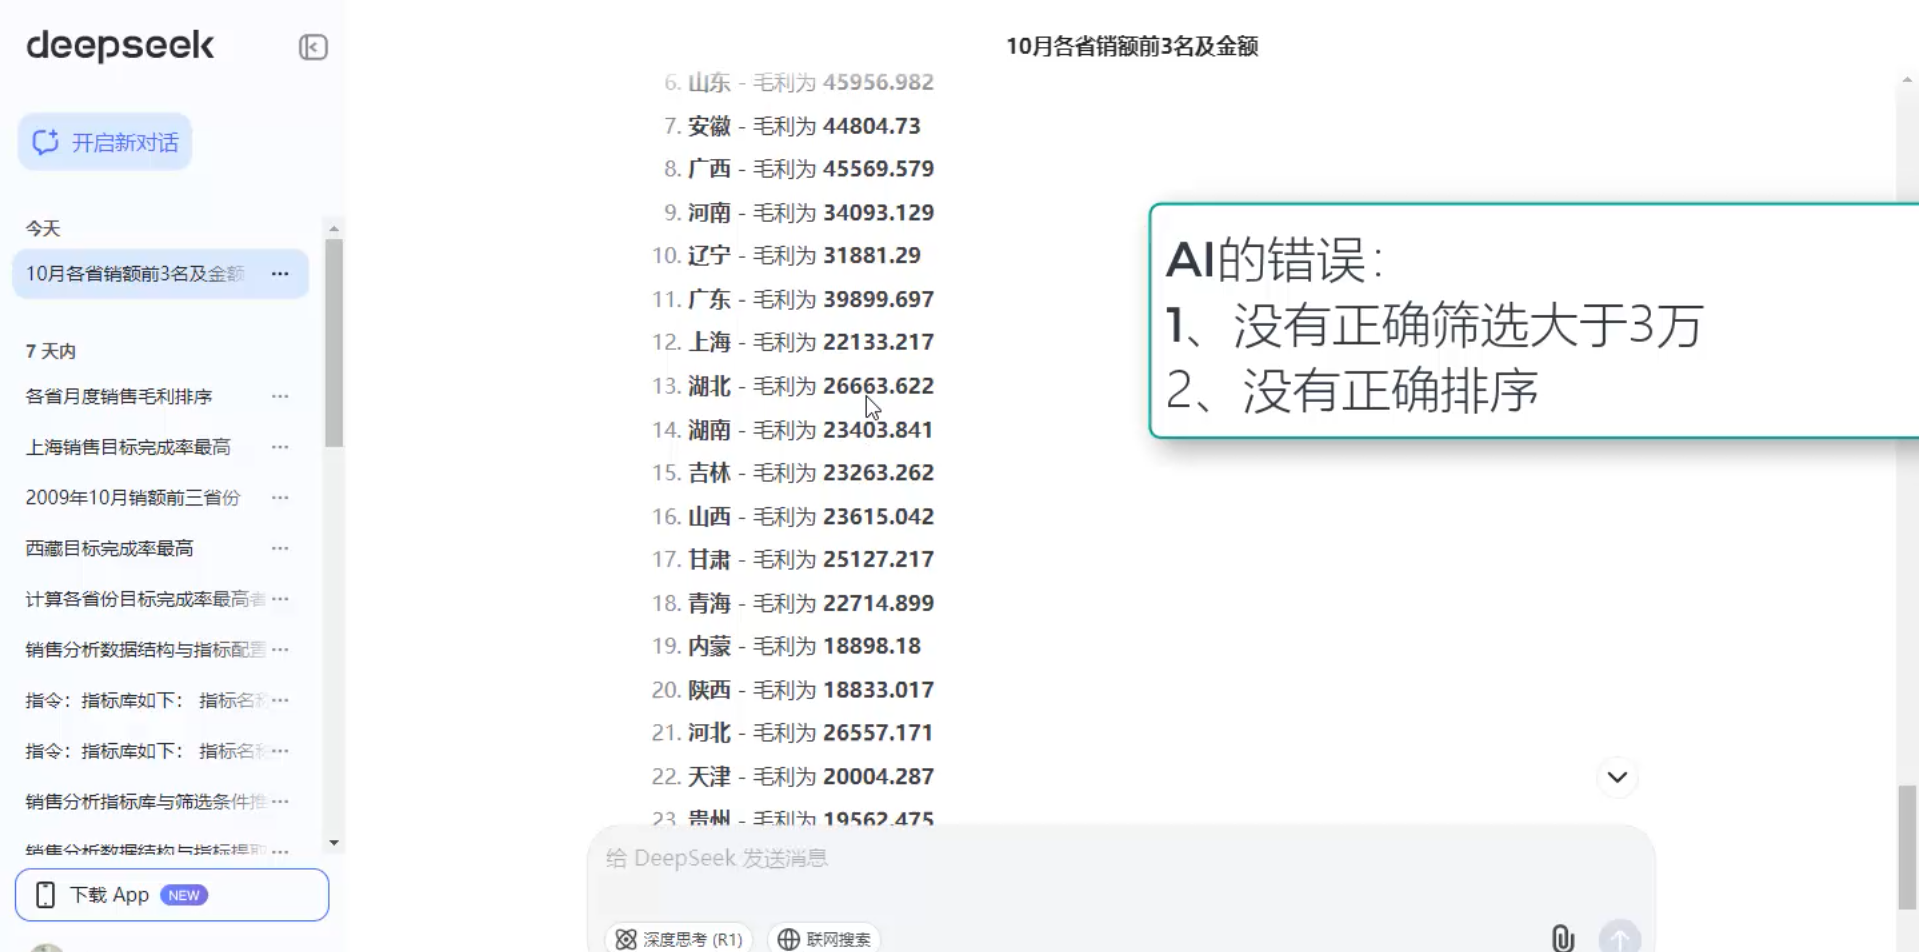Open options for 2009年10月销额前三省份 chat
This screenshot has height=952, width=1919.
[x=280, y=498]
